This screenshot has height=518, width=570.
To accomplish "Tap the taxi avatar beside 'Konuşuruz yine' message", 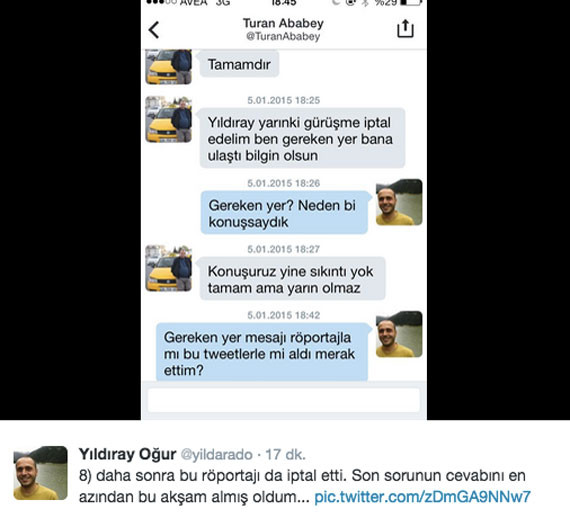I will click(x=169, y=268).
